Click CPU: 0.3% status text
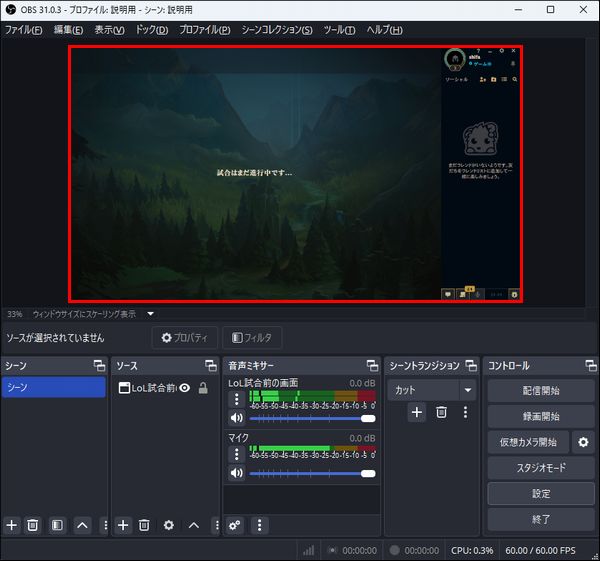Image resolution: width=600 pixels, height=561 pixels. (x=472, y=550)
